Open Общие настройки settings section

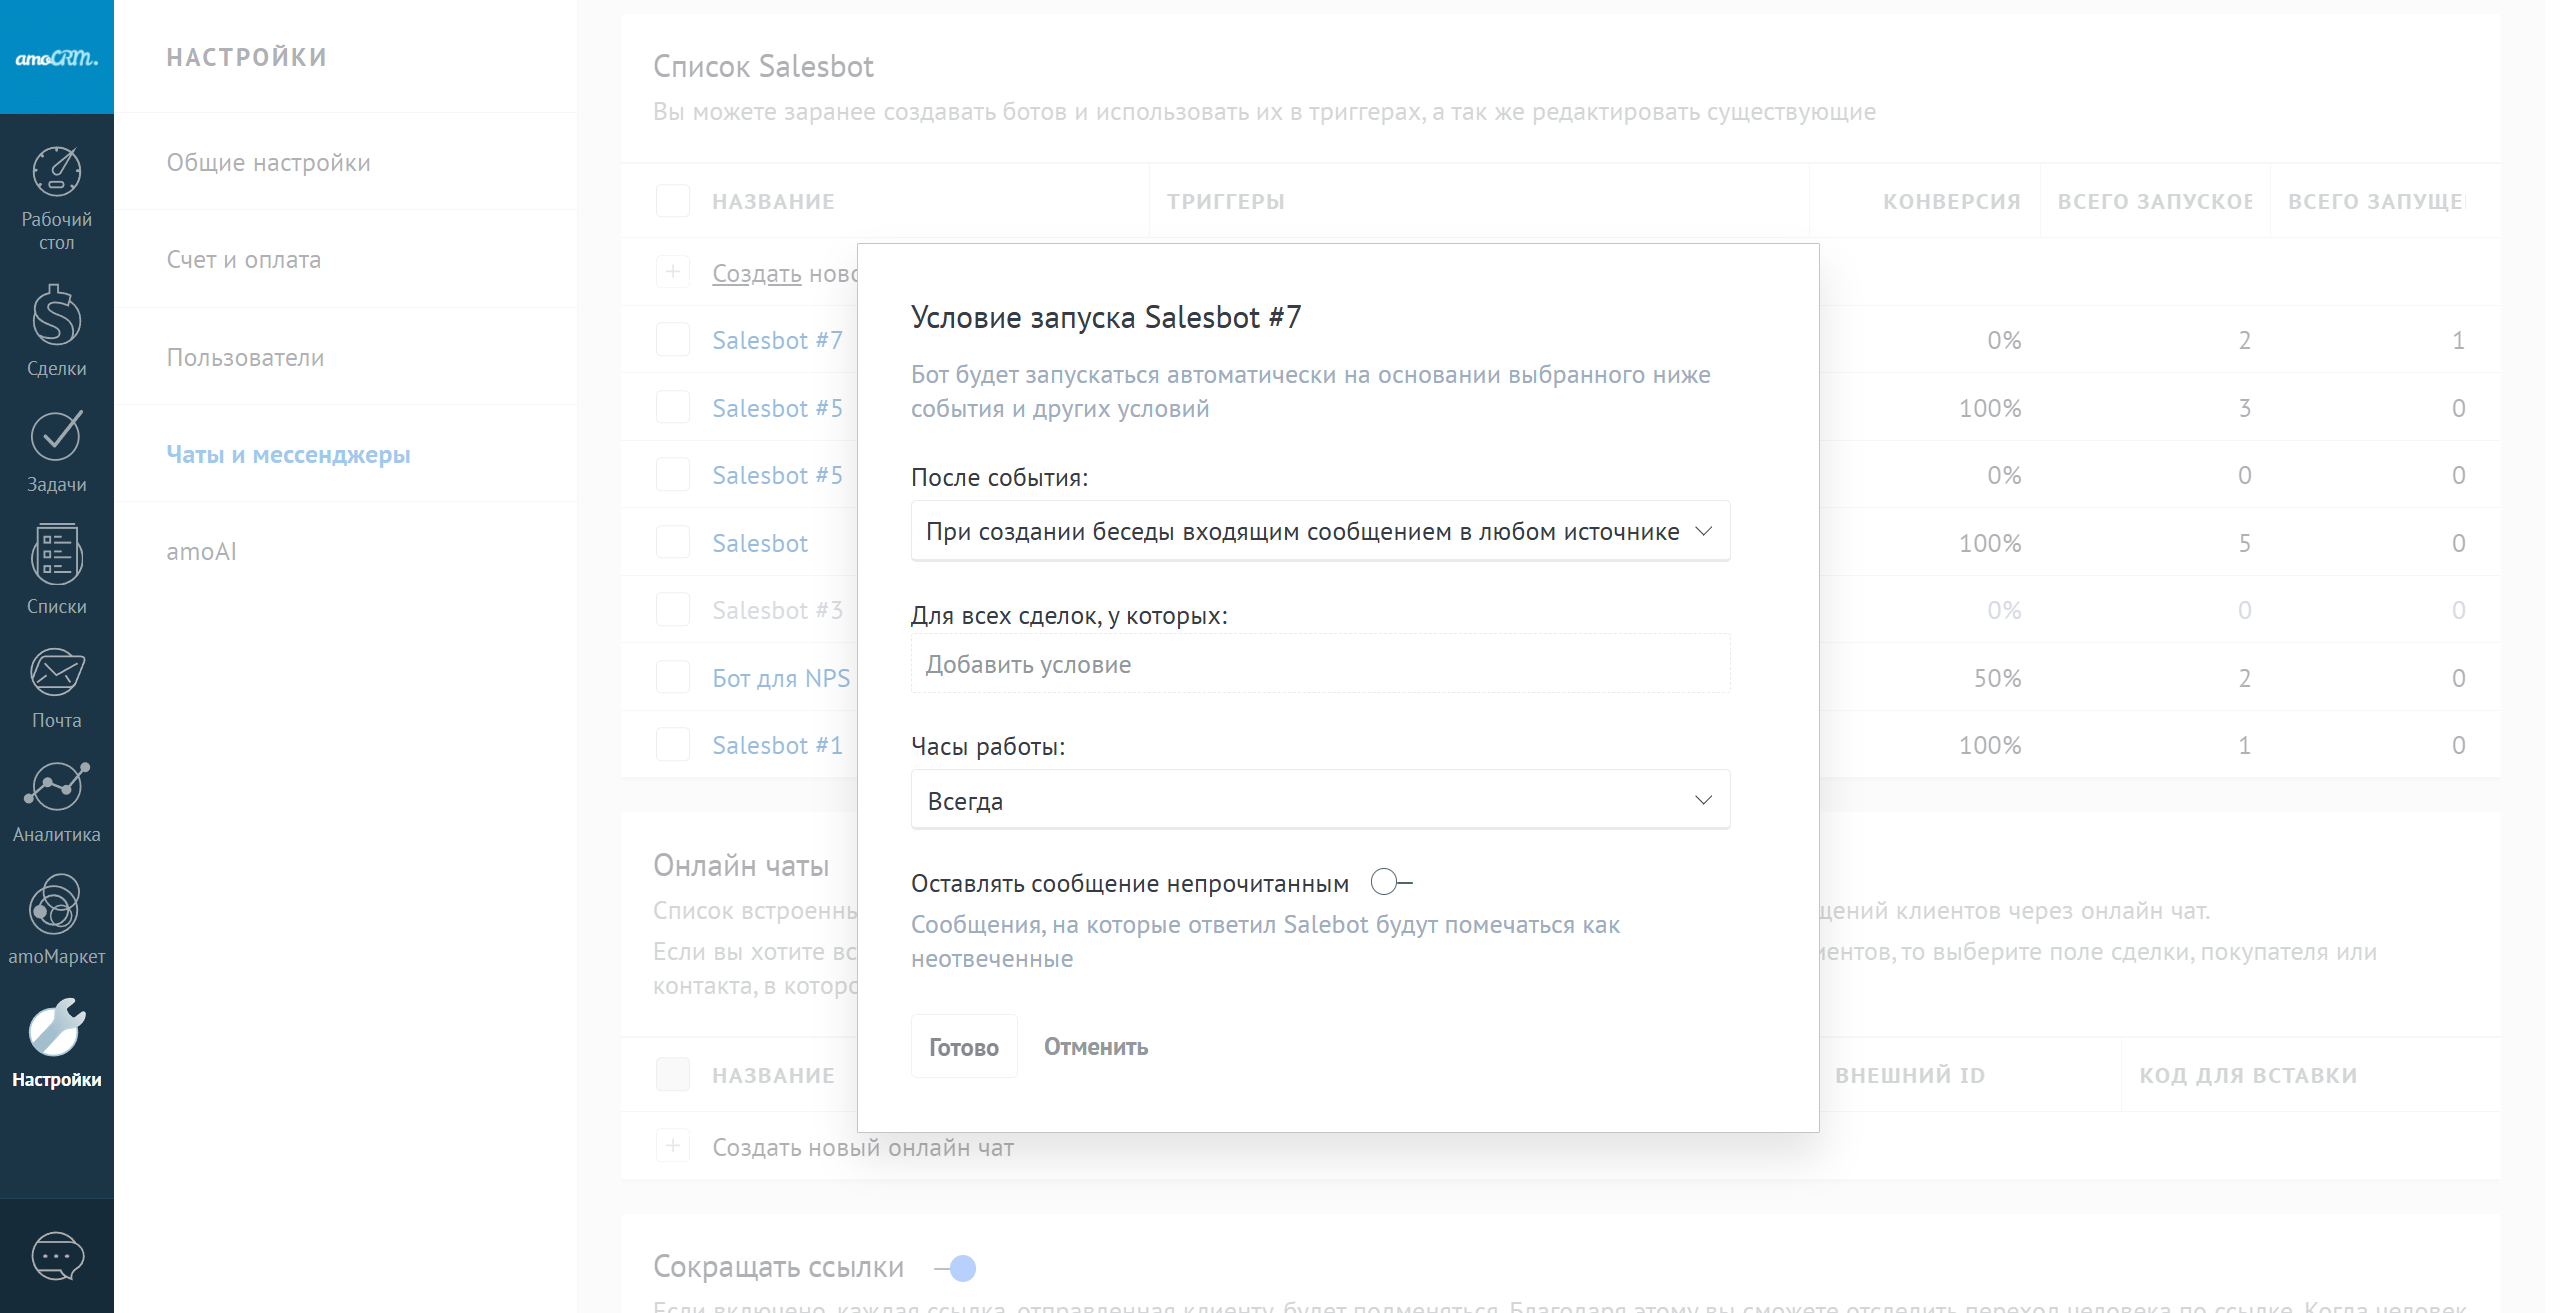[x=268, y=162]
